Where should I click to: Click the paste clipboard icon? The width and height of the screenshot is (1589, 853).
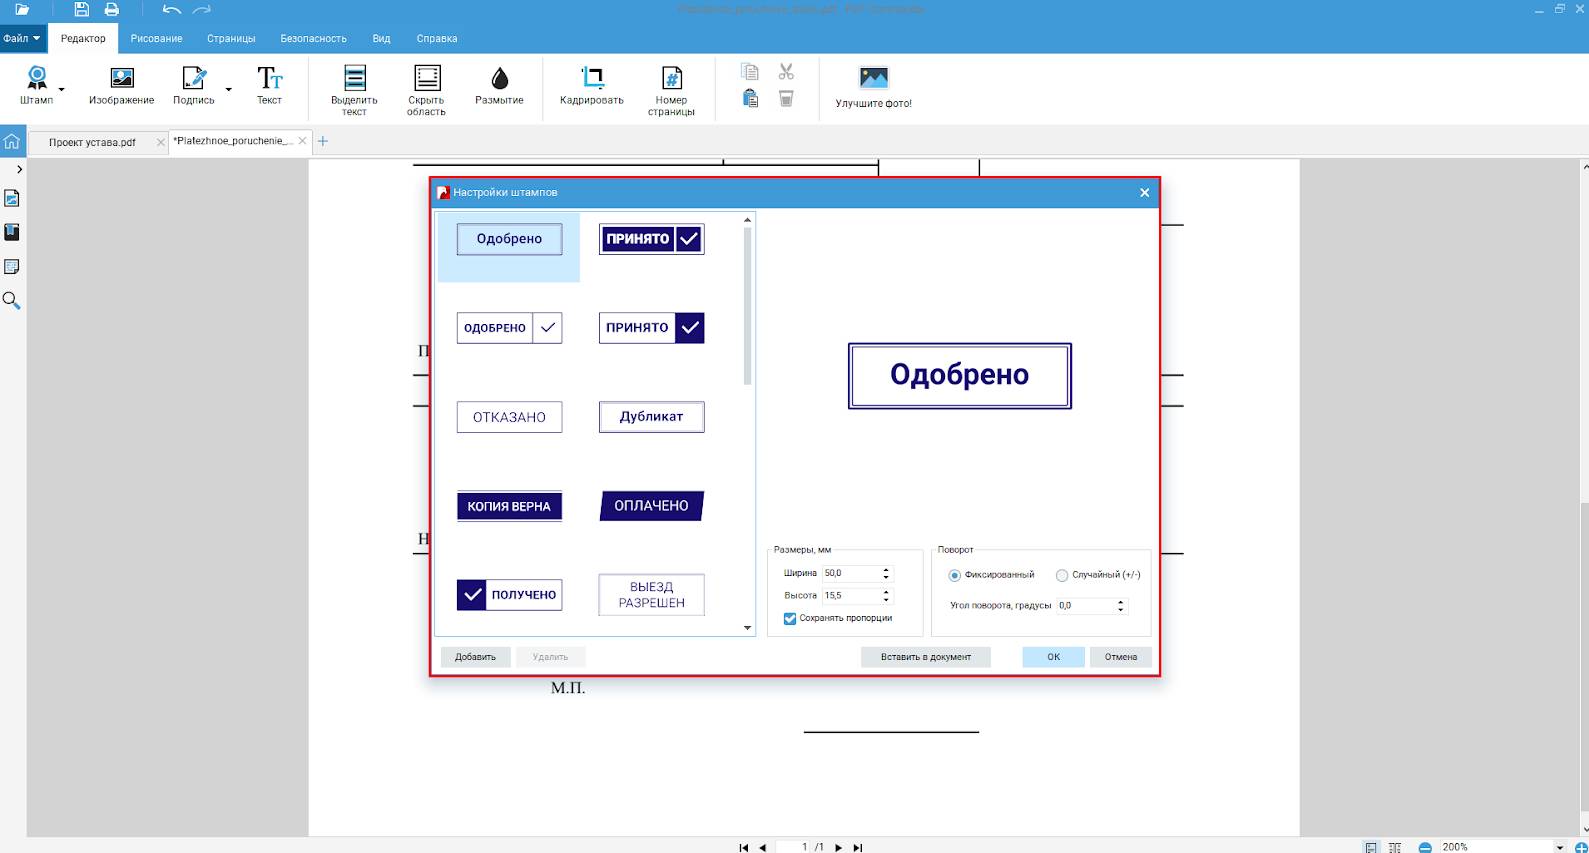coord(750,98)
